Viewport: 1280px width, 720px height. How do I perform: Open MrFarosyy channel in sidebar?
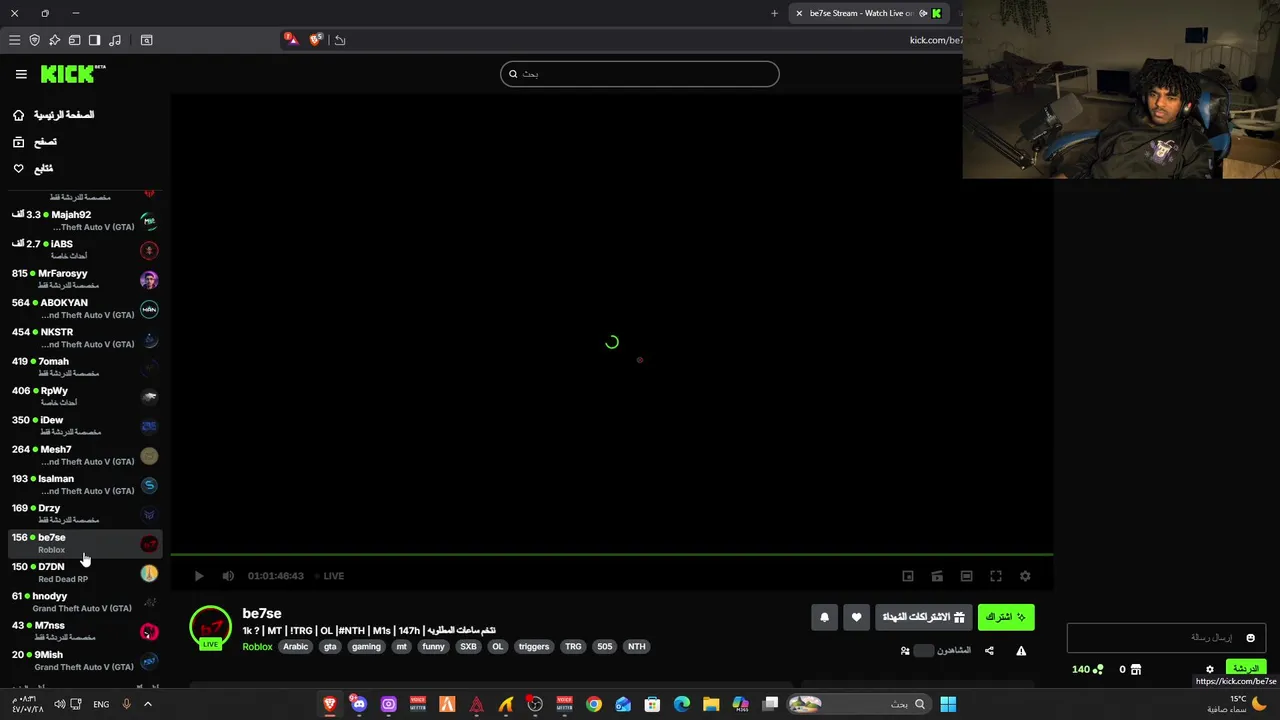click(85, 279)
